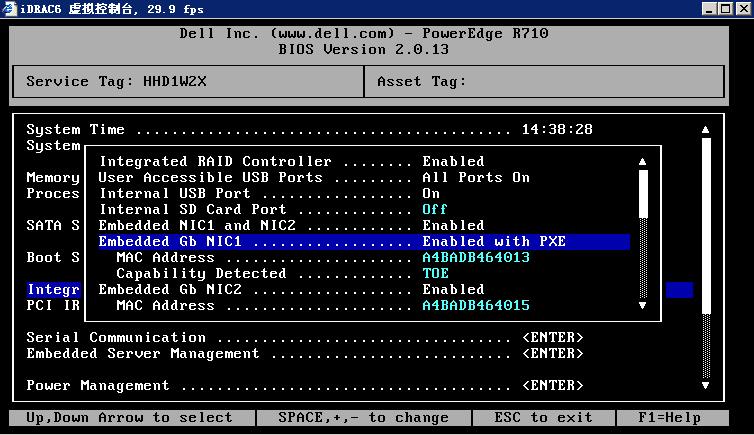This screenshot has height=435, width=754.
Task: Open Serial Communication submenu
Action: (305, 337)
